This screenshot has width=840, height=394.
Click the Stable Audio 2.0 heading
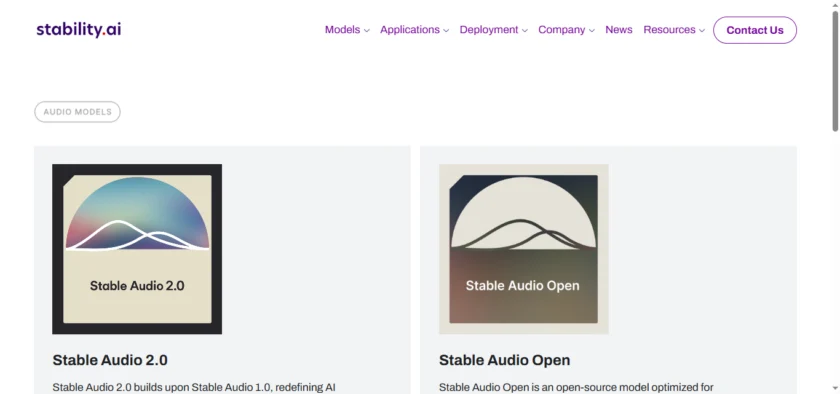coord(110,360)
